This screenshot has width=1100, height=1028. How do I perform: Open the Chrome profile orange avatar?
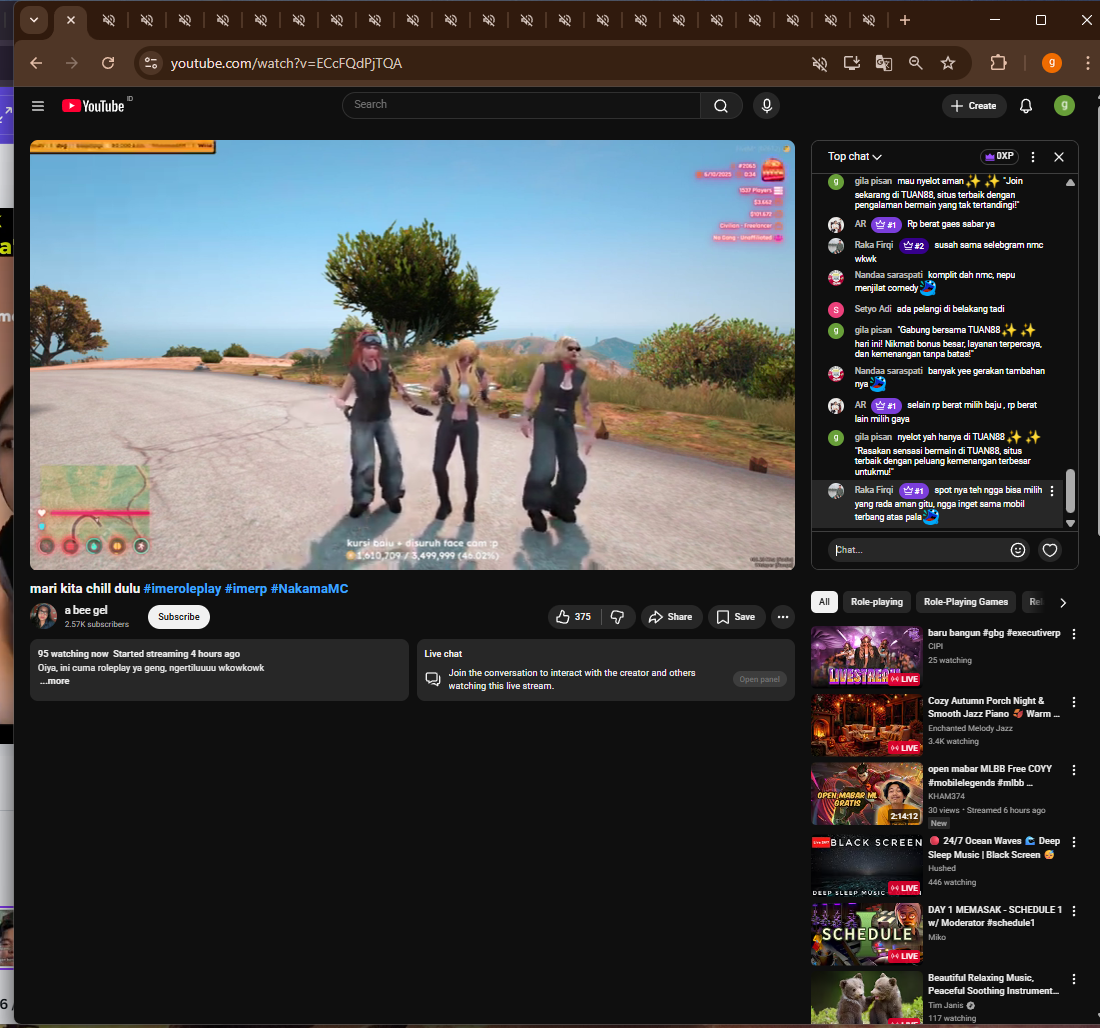tap(1051, 63)
